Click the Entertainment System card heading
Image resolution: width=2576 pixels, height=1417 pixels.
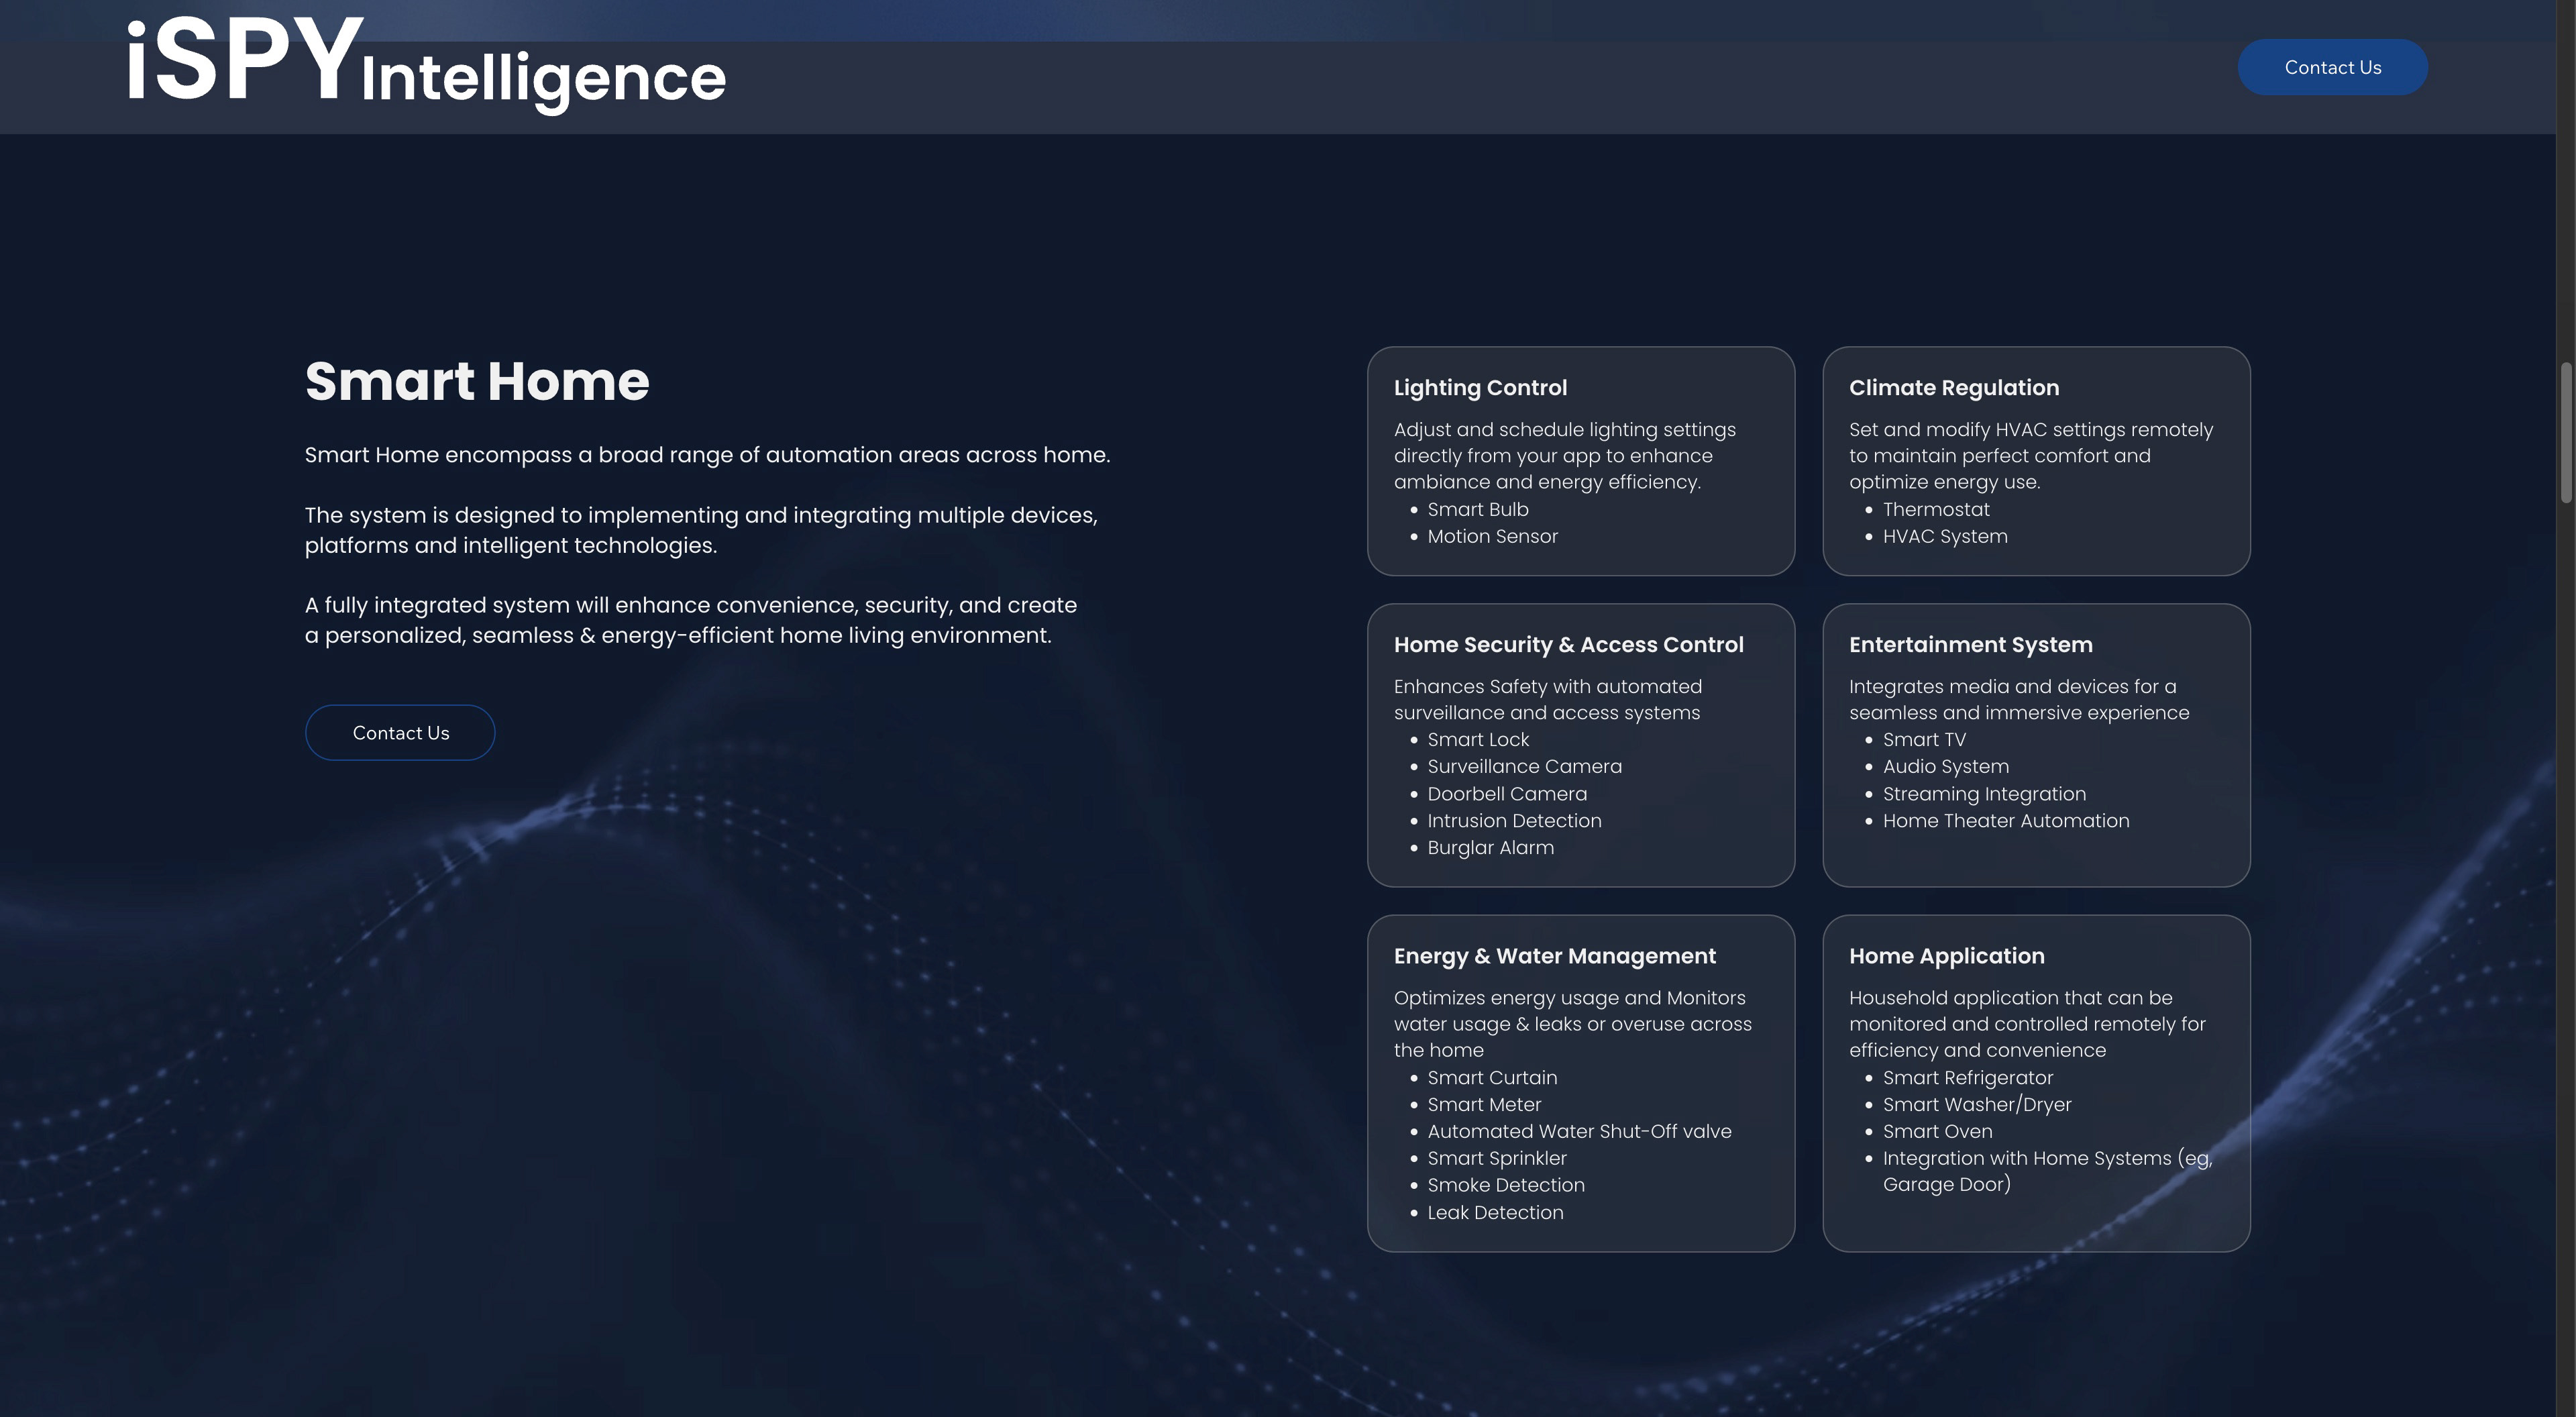point(1970,645)
